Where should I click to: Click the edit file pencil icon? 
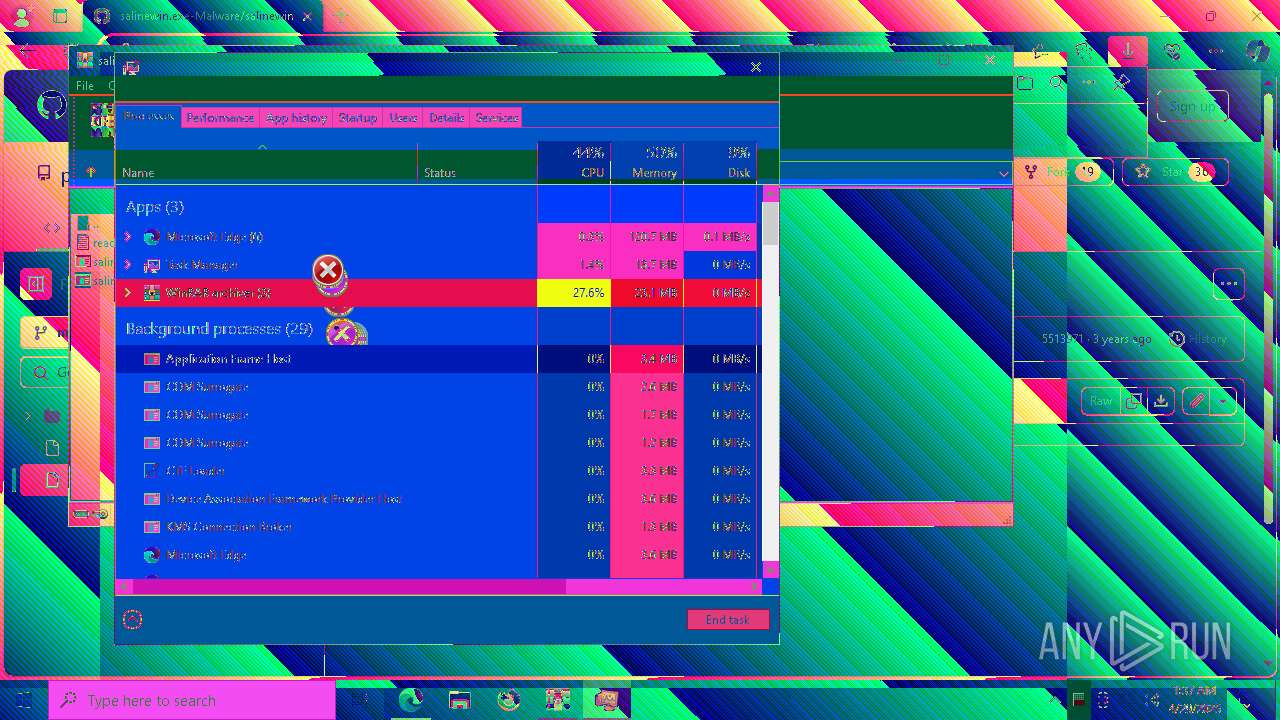tap(1195, 401)
